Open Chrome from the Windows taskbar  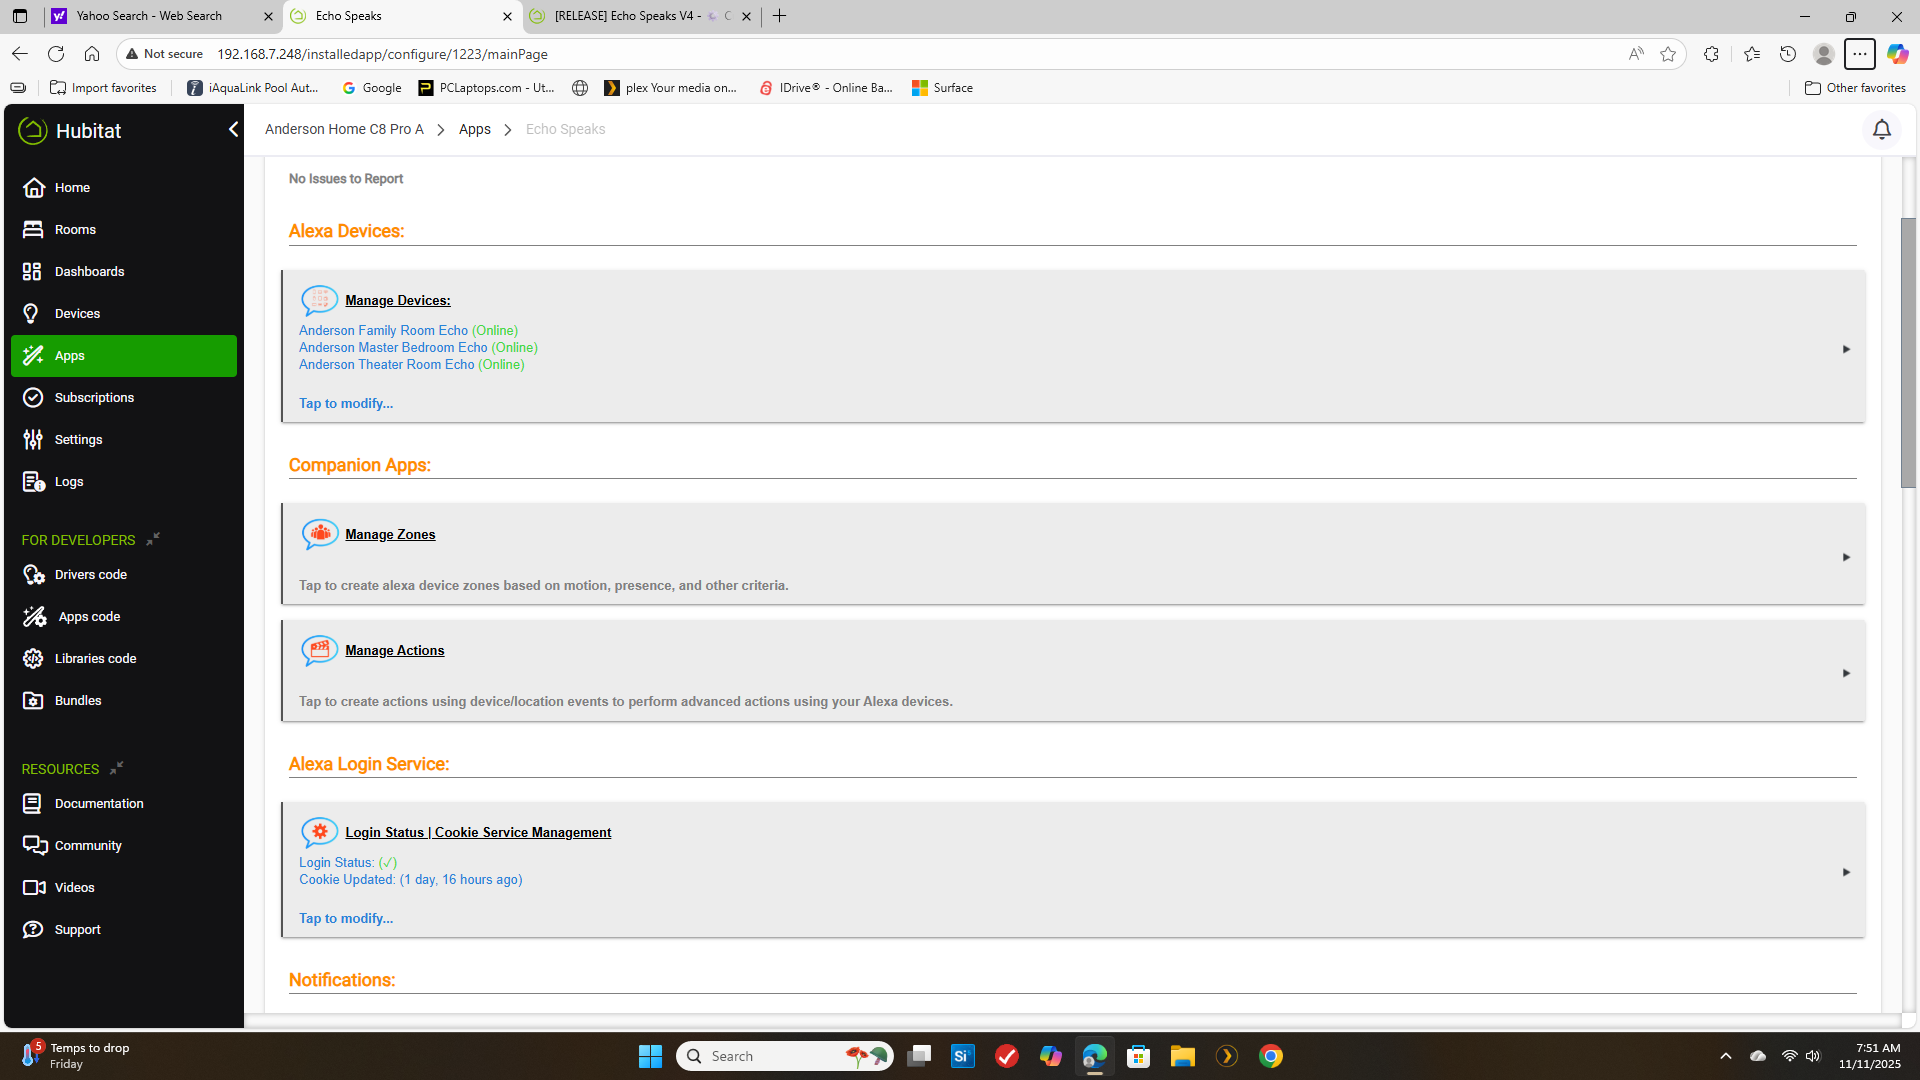click(x=1270, y=1056)
